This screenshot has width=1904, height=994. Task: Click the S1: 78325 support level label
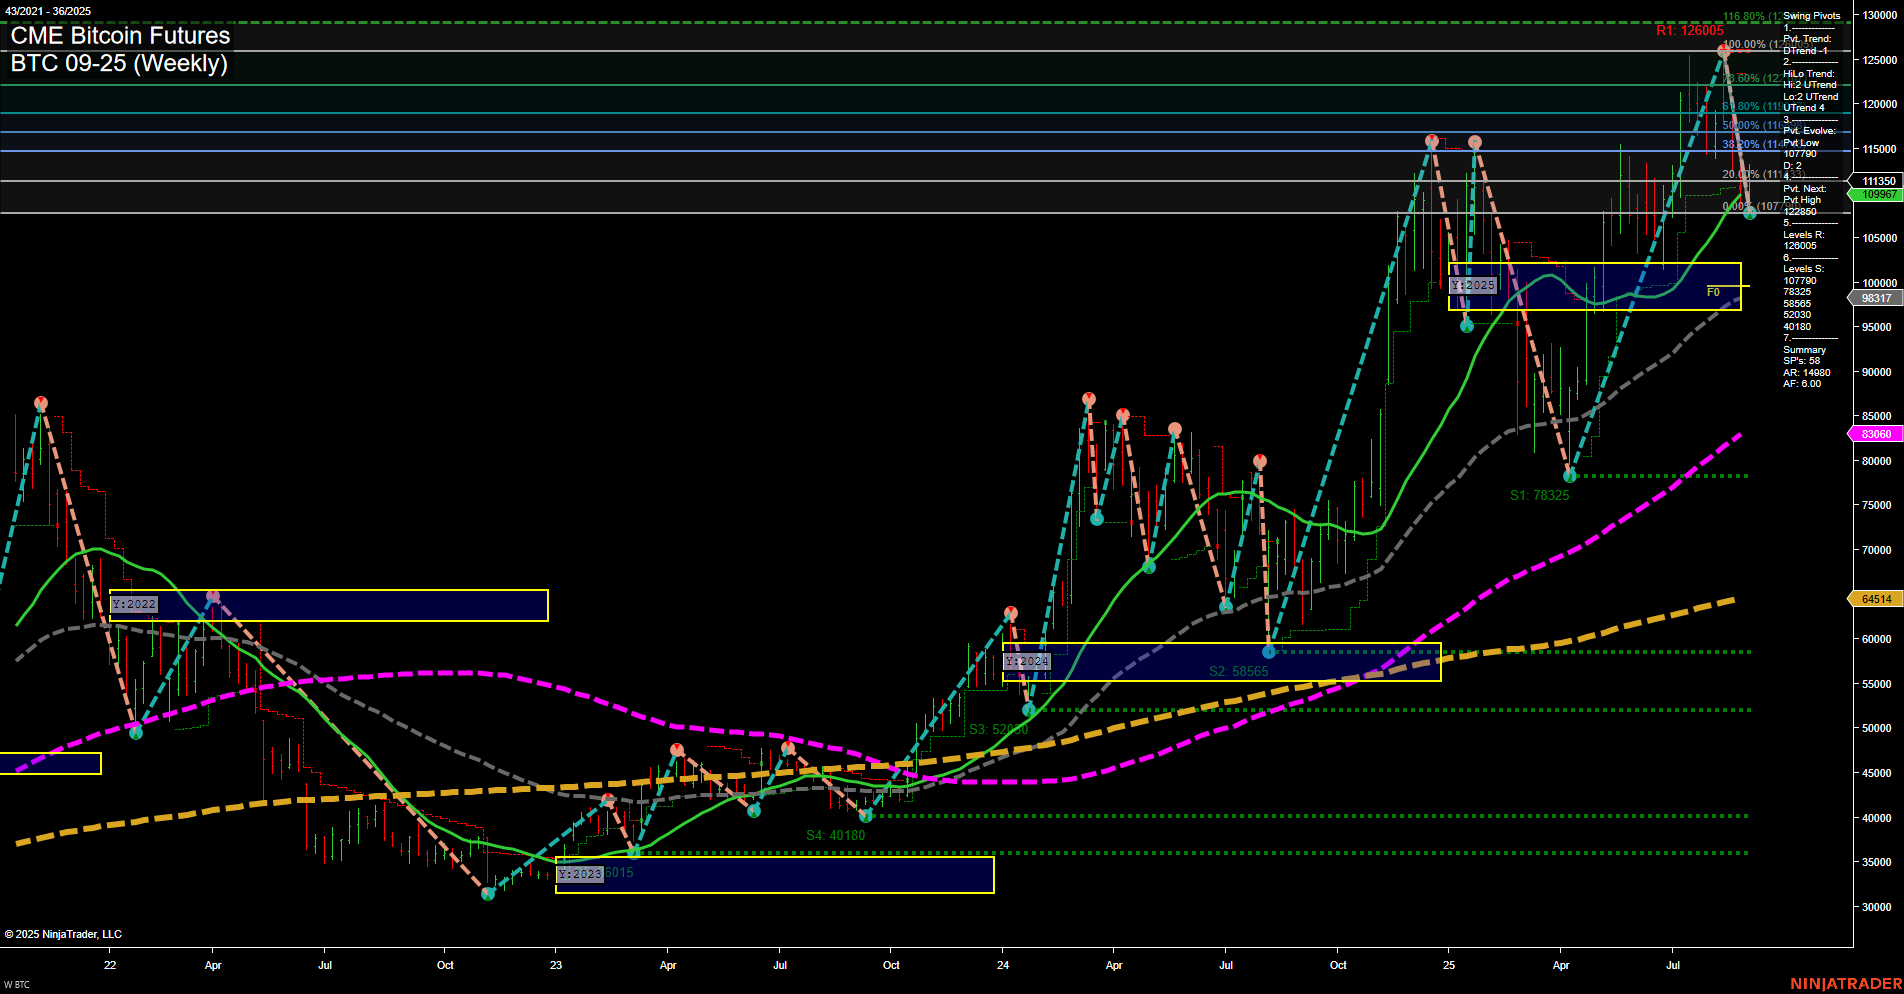pyautogui.click(x=1540, y=493)
